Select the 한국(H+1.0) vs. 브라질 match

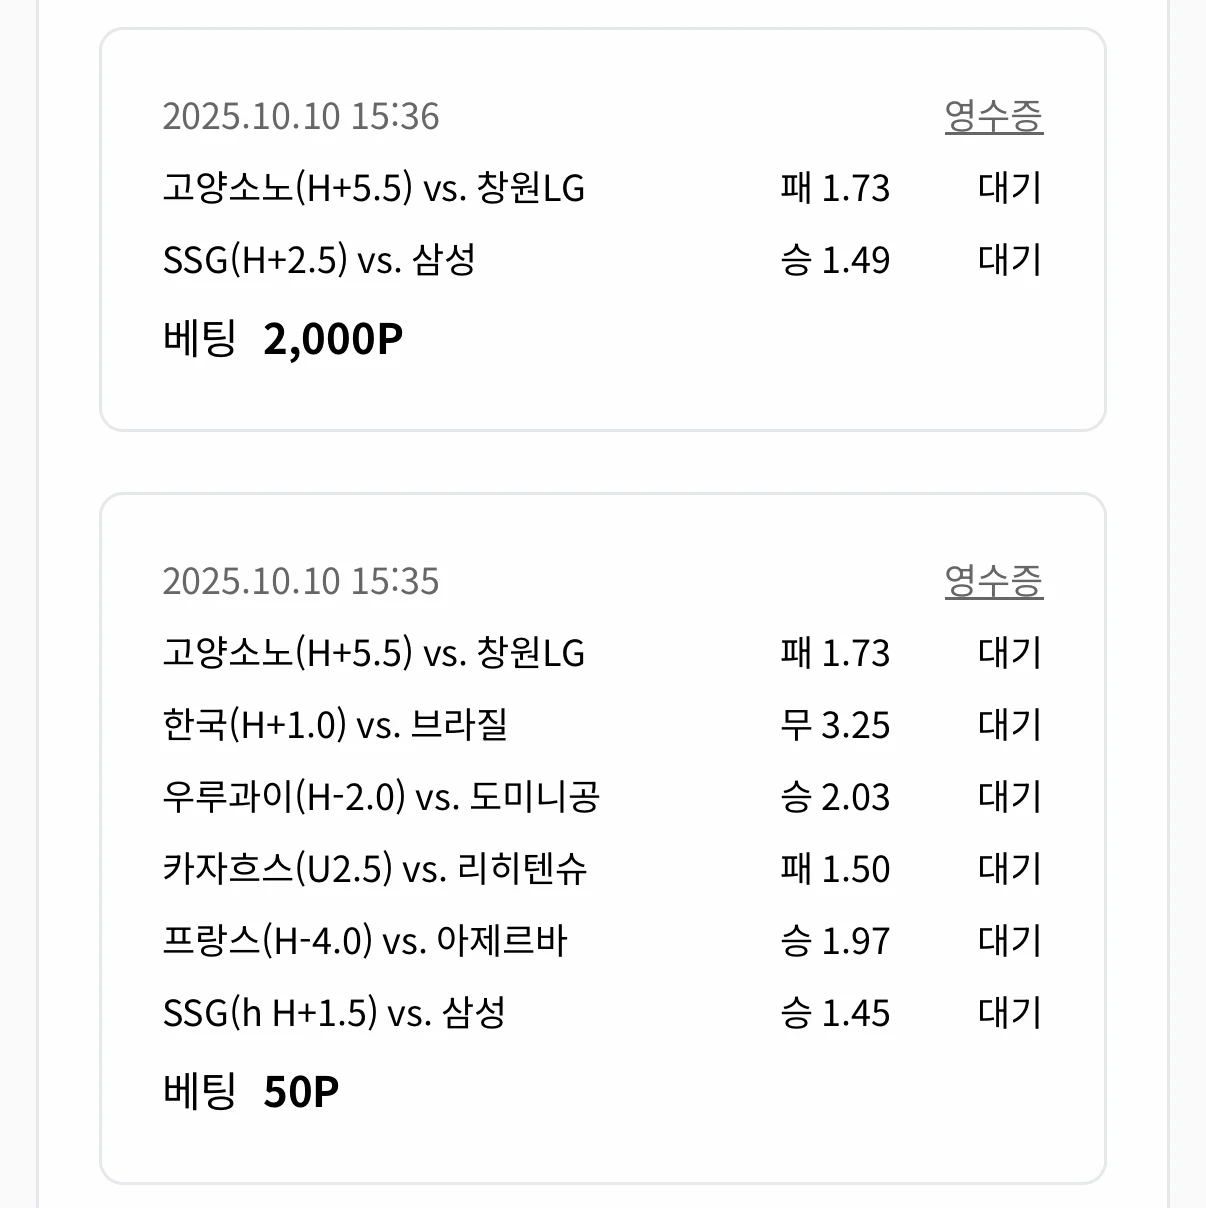tap(334, 725)
